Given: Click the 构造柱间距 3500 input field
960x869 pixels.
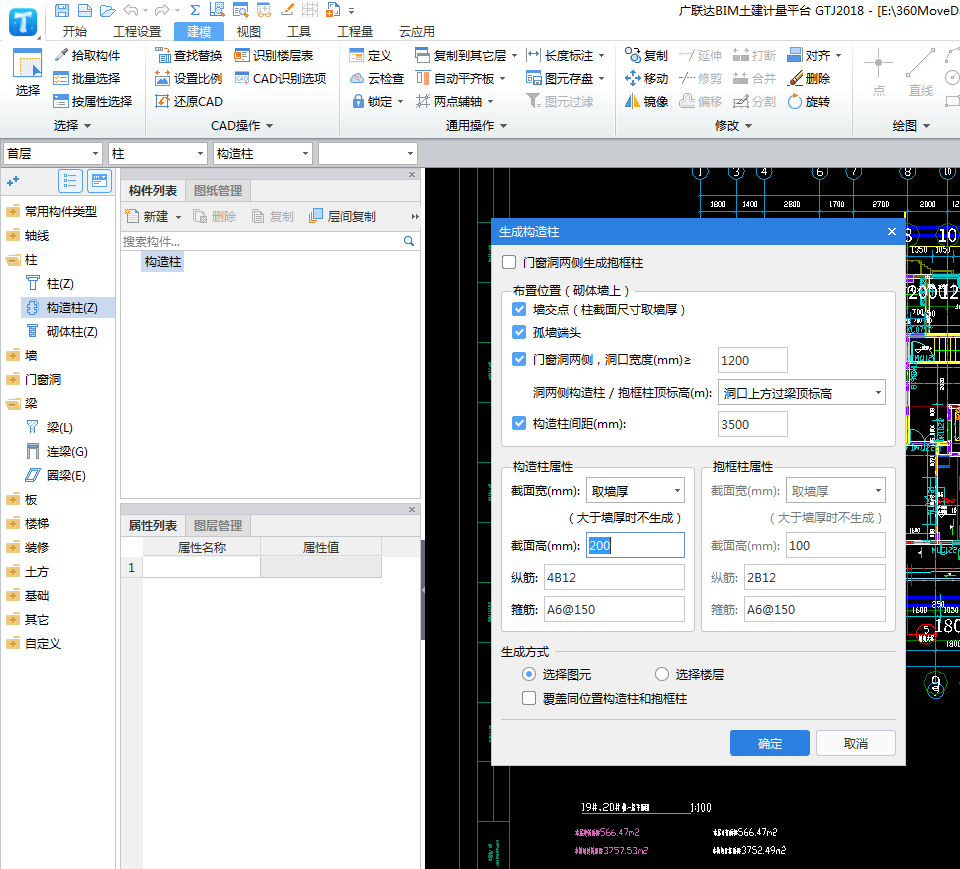Looking at the screenshot, I should tap(752, 424).
